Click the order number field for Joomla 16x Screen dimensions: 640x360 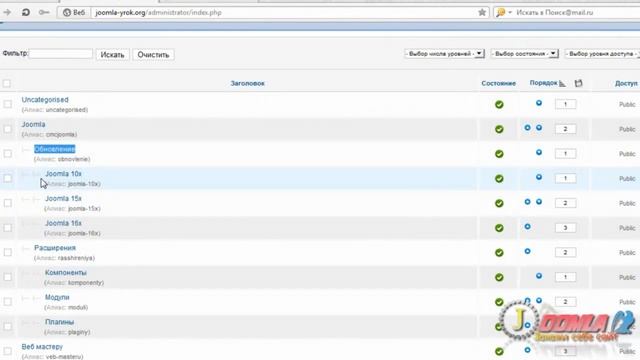click(565, 228)
